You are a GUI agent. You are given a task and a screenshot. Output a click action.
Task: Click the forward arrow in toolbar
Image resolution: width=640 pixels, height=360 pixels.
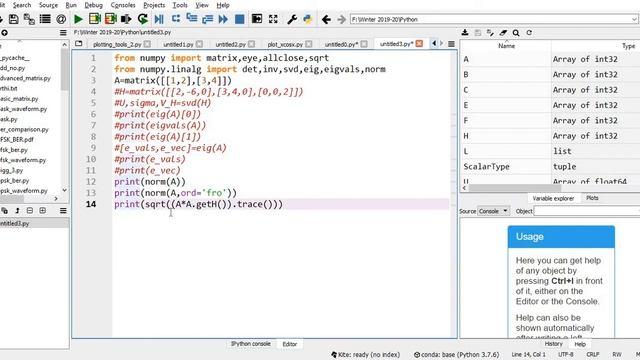coord(342,19)
